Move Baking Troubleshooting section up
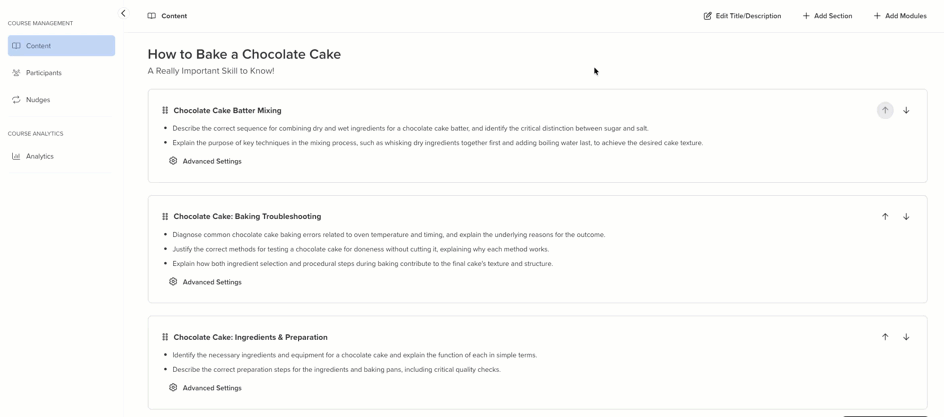Image resolution: width=944 pixels, height=417 pixels. point(885,217)
